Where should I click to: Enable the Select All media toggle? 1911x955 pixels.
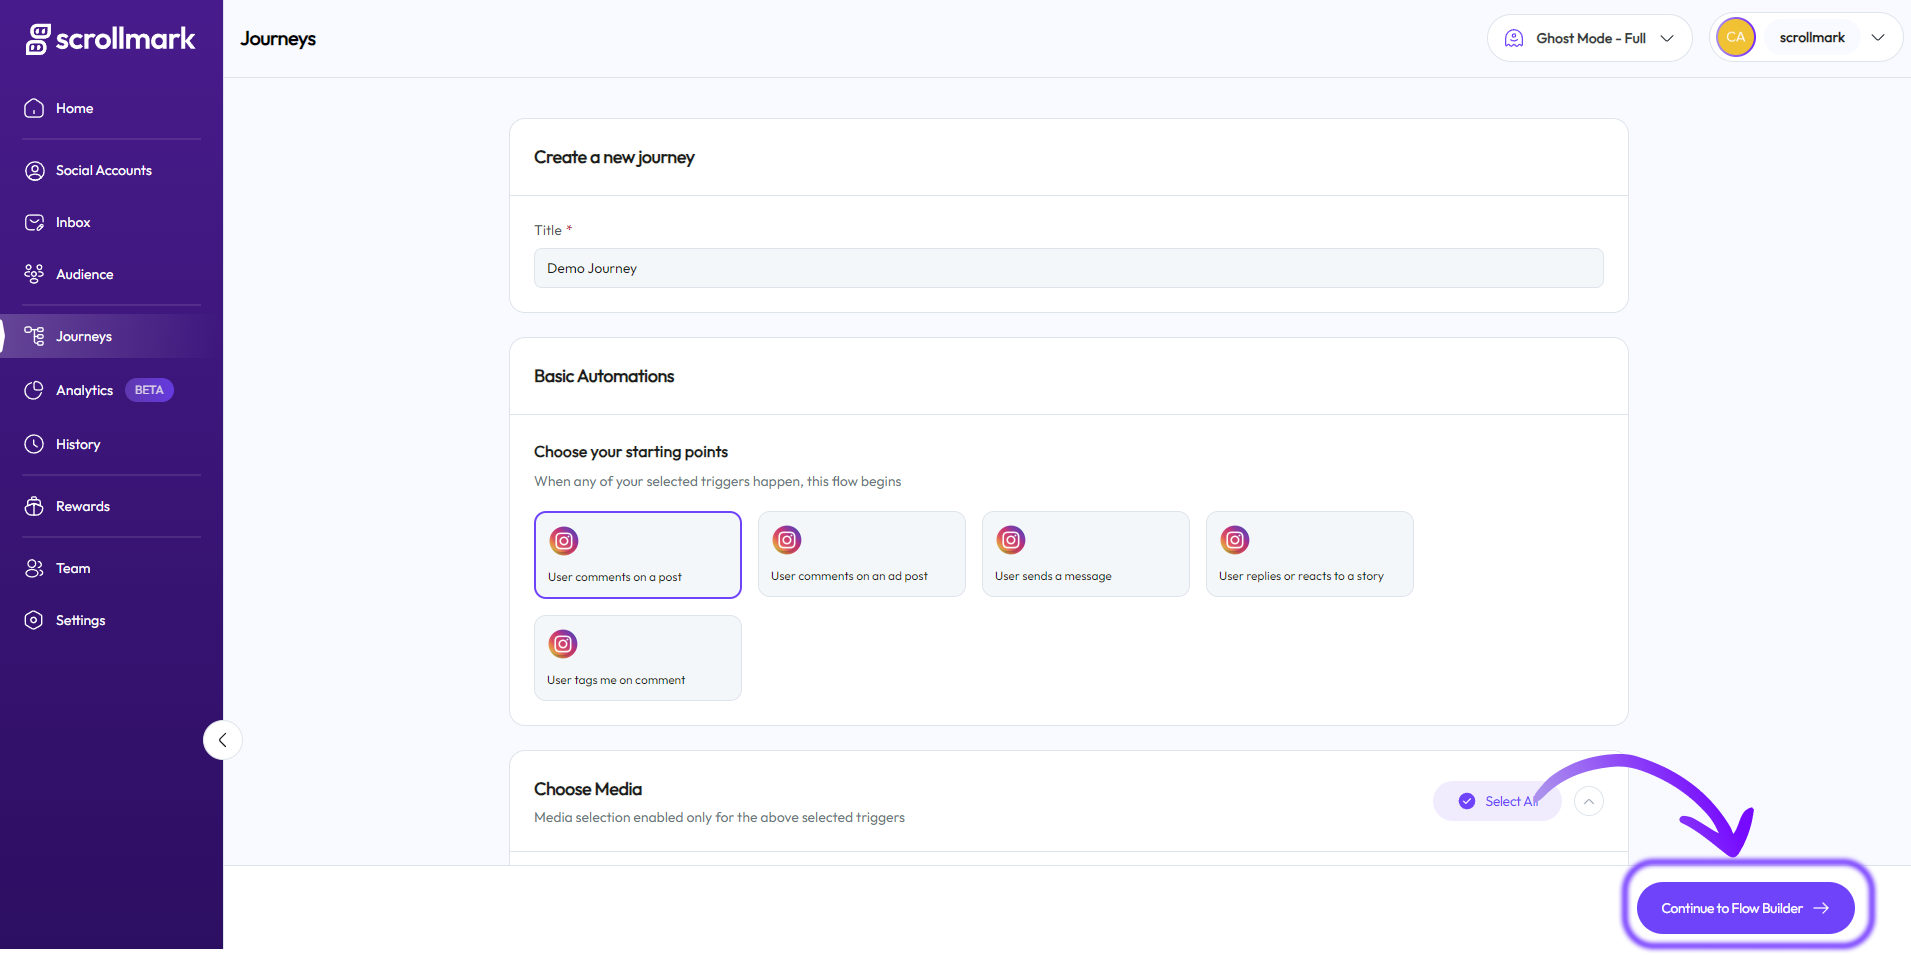[x=1497, y=800]
